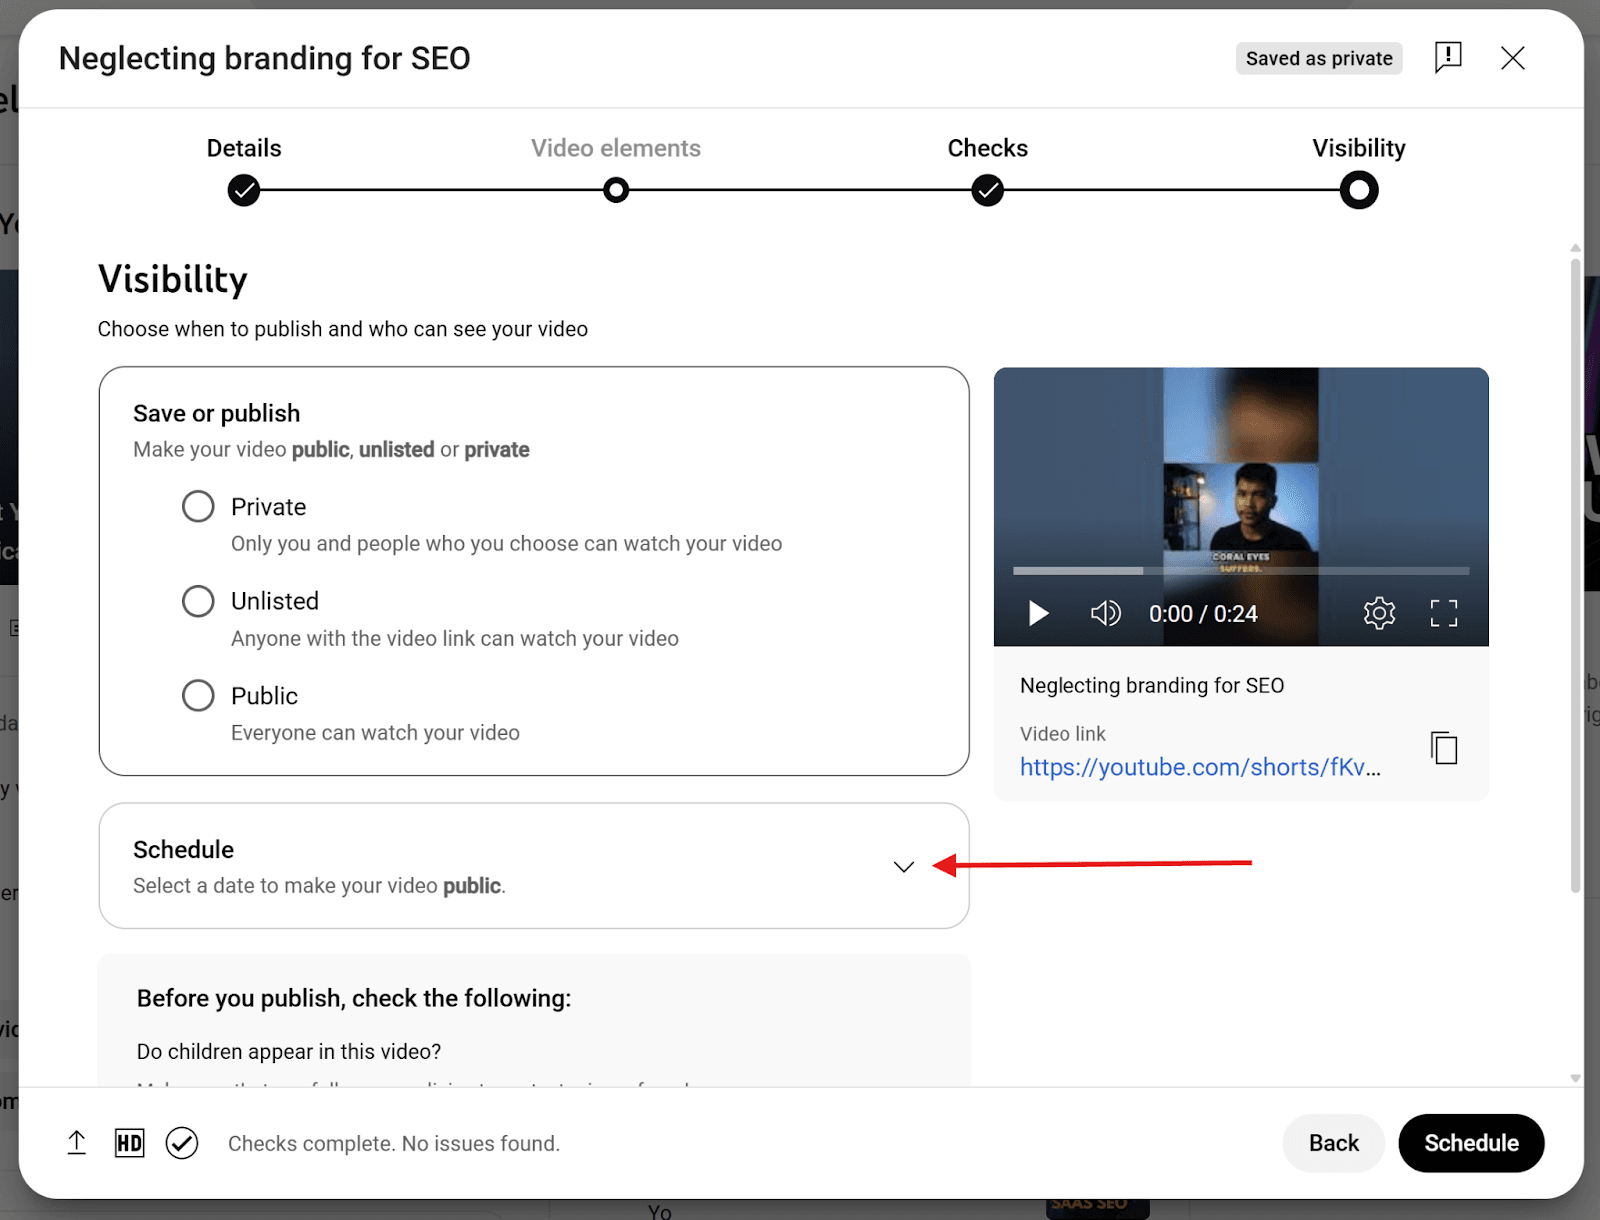Open the youtube.com/shorts video link
1600x1220 pixels.
pos(1200,767)
